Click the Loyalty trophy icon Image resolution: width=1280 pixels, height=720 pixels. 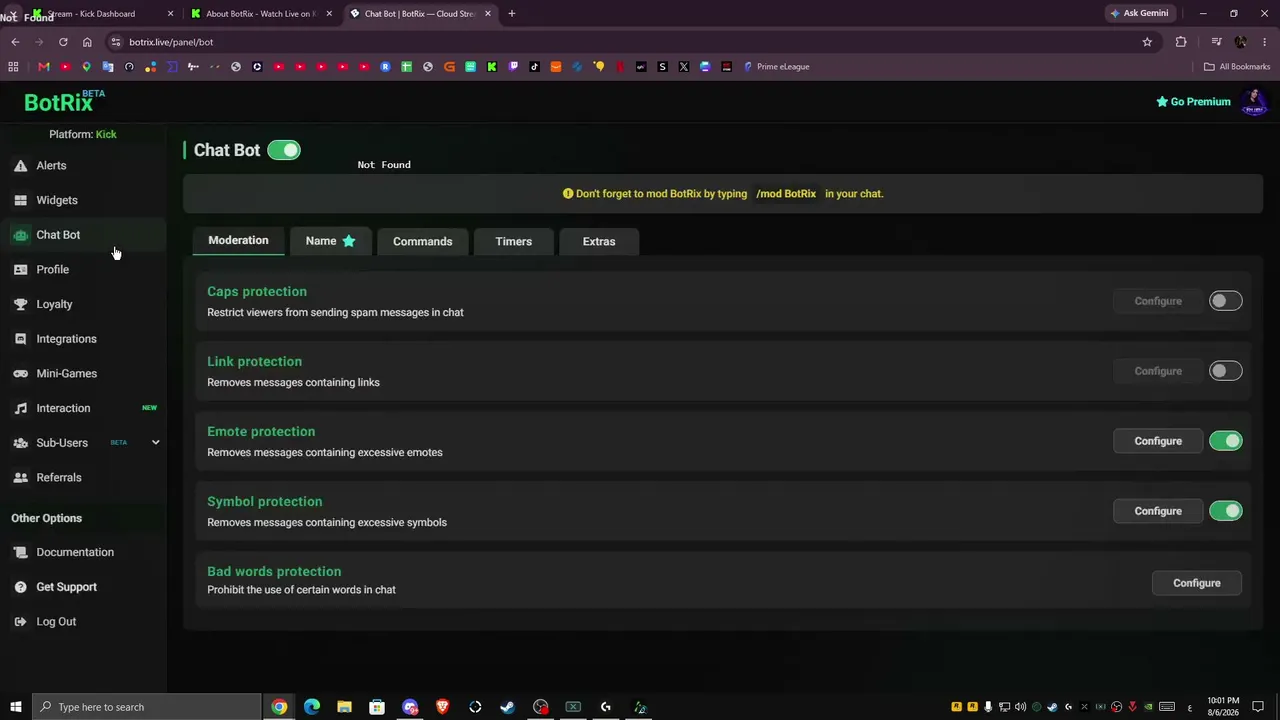click(20, 304)
